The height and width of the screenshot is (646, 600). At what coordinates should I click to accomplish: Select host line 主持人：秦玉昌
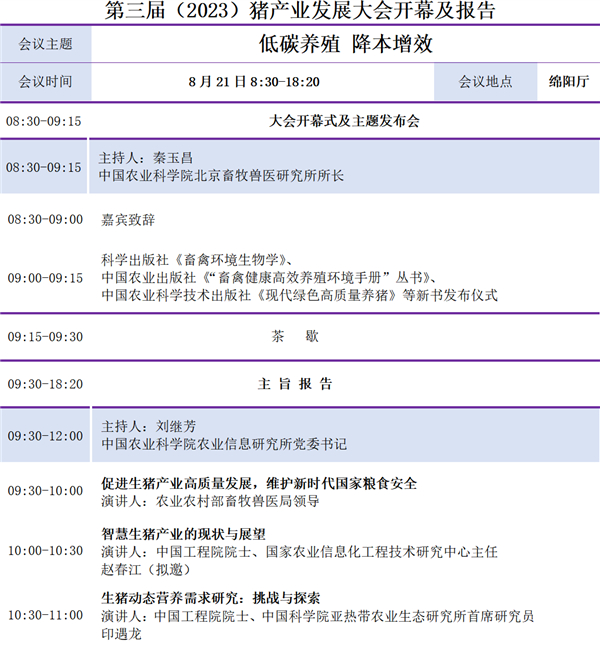pos(145,158)
